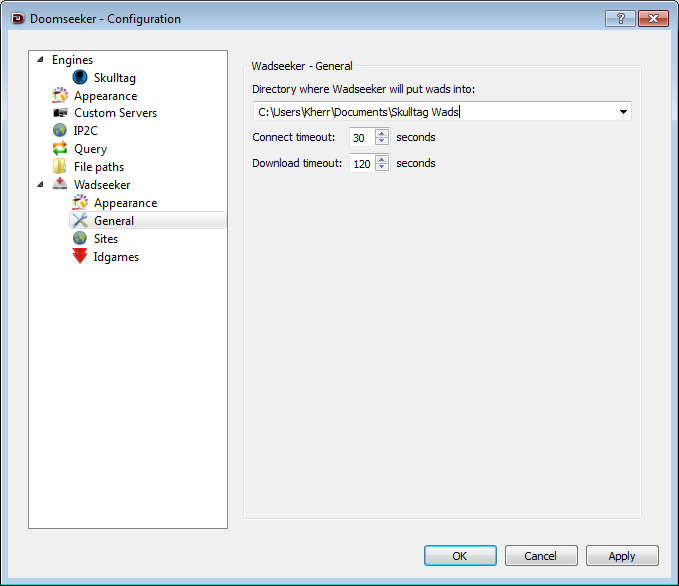This screenshot has height=586, width=679.
Task: Click the Apply button
Action: point(621,556)
